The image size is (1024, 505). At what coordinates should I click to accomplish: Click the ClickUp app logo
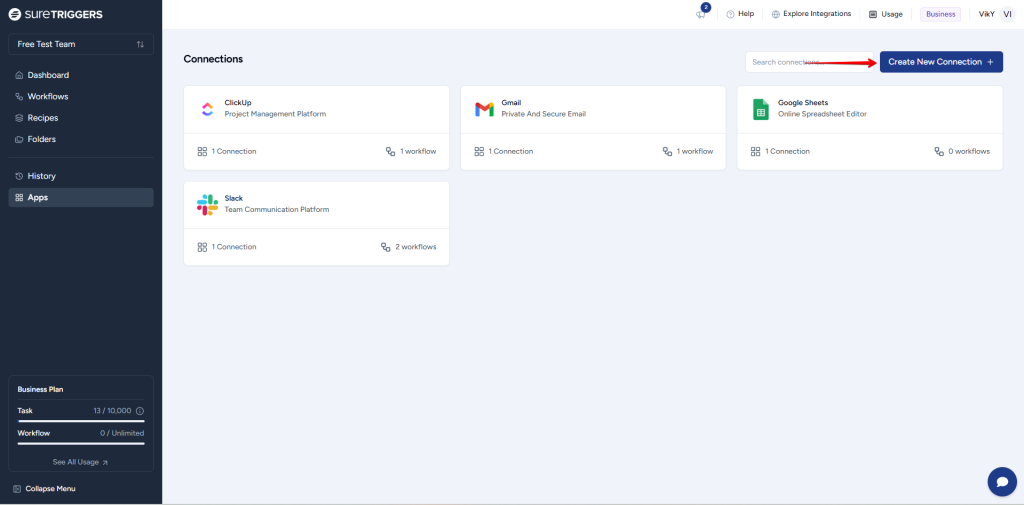(207, 109)
